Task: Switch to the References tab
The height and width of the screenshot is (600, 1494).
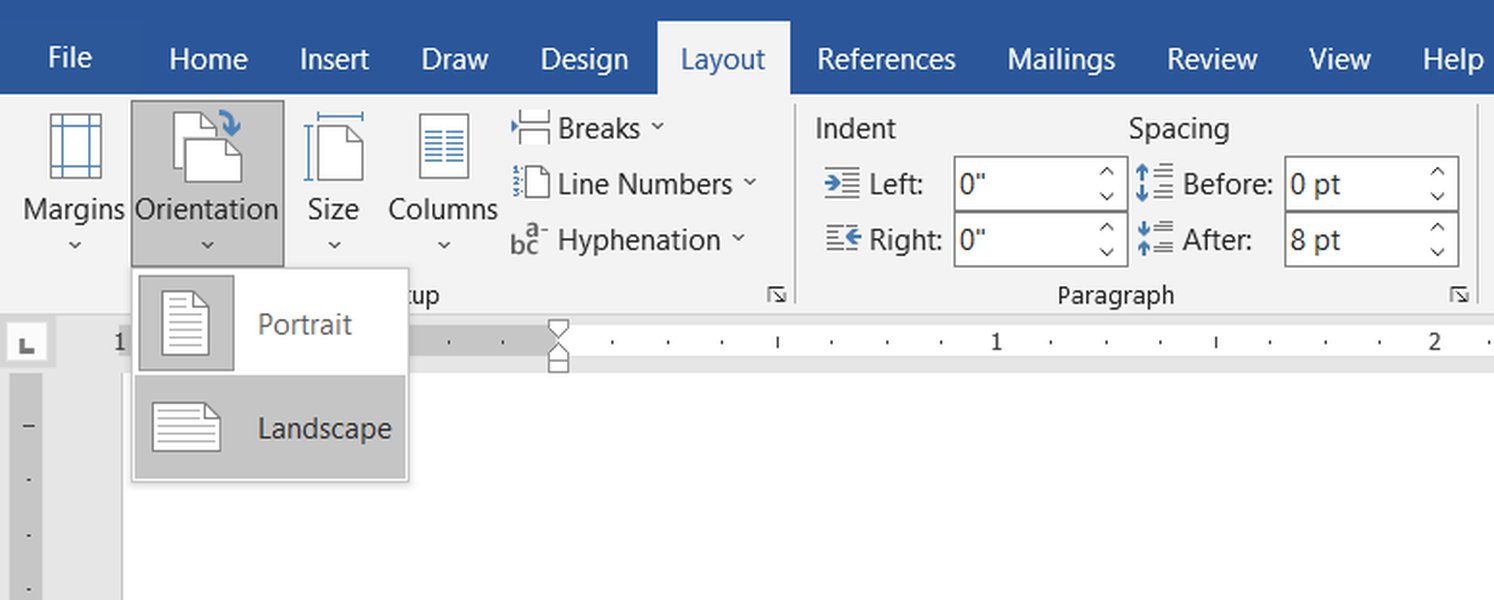Action: click(x=886, y=59)
